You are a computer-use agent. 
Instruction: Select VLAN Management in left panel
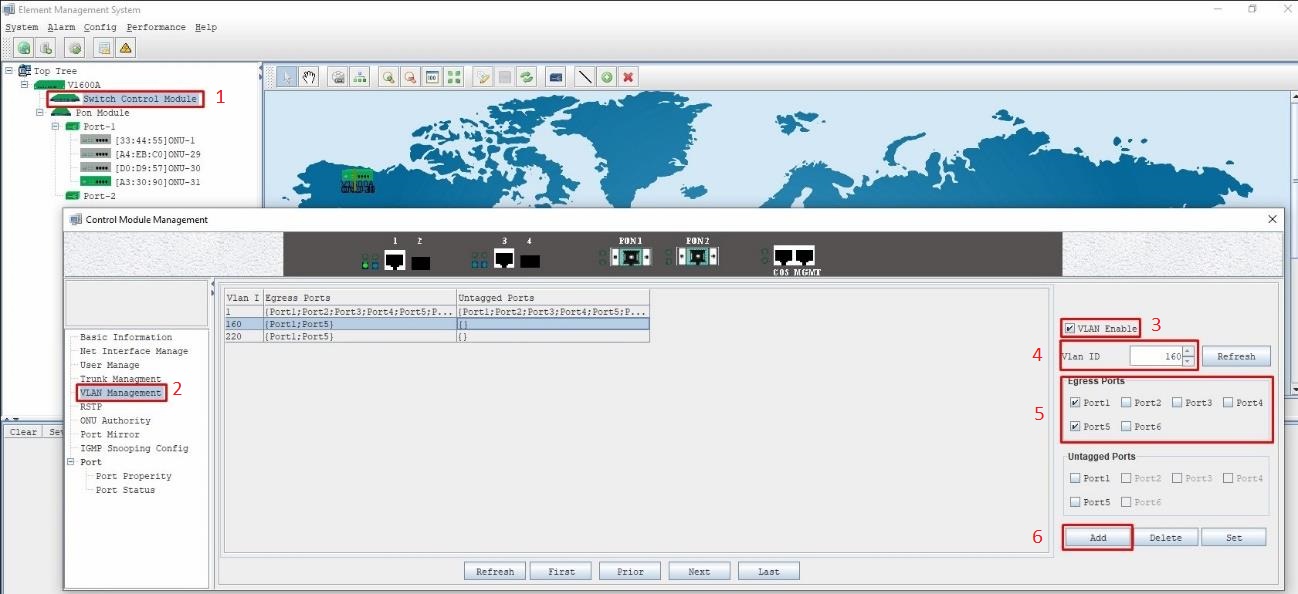click(120, 392)
